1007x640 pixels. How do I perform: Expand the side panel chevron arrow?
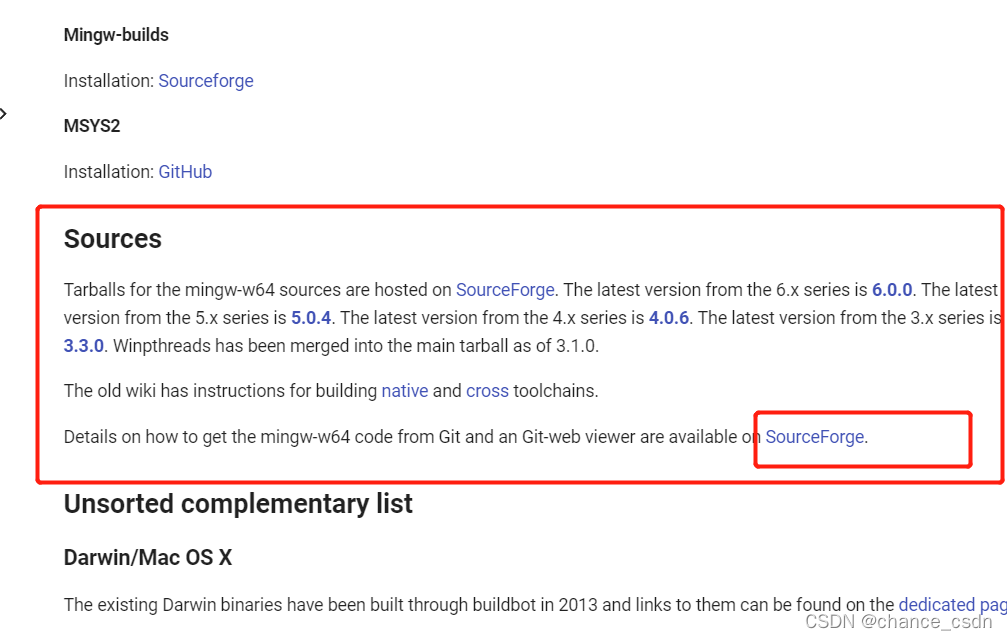tap(3, 114)
